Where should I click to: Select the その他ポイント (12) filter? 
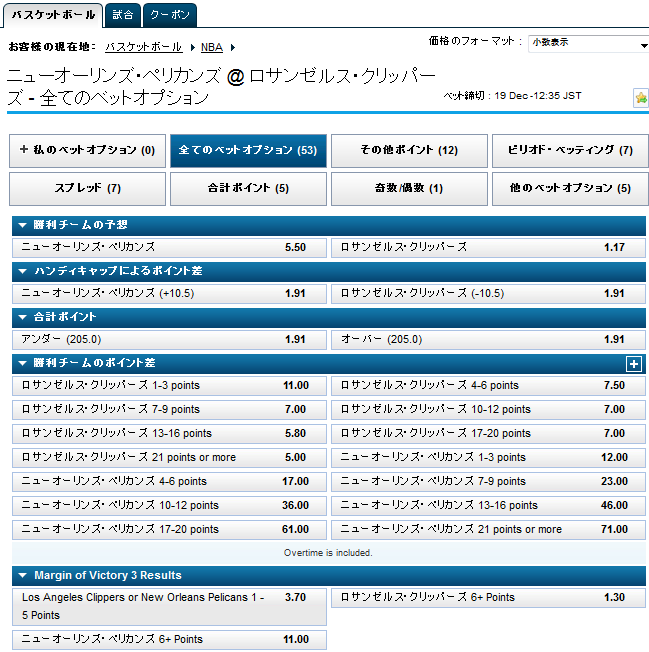[x=409, y=150]
